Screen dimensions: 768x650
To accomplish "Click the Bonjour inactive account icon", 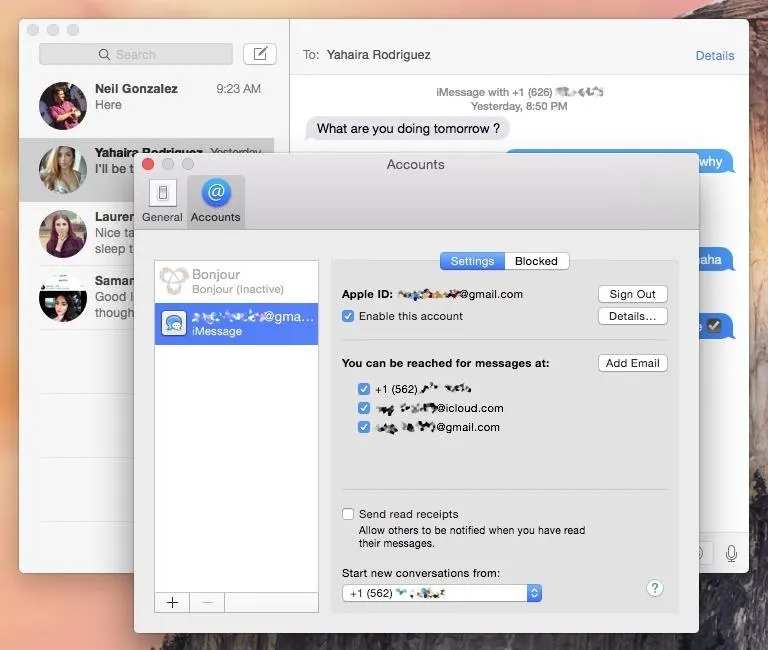I will 174,281.
